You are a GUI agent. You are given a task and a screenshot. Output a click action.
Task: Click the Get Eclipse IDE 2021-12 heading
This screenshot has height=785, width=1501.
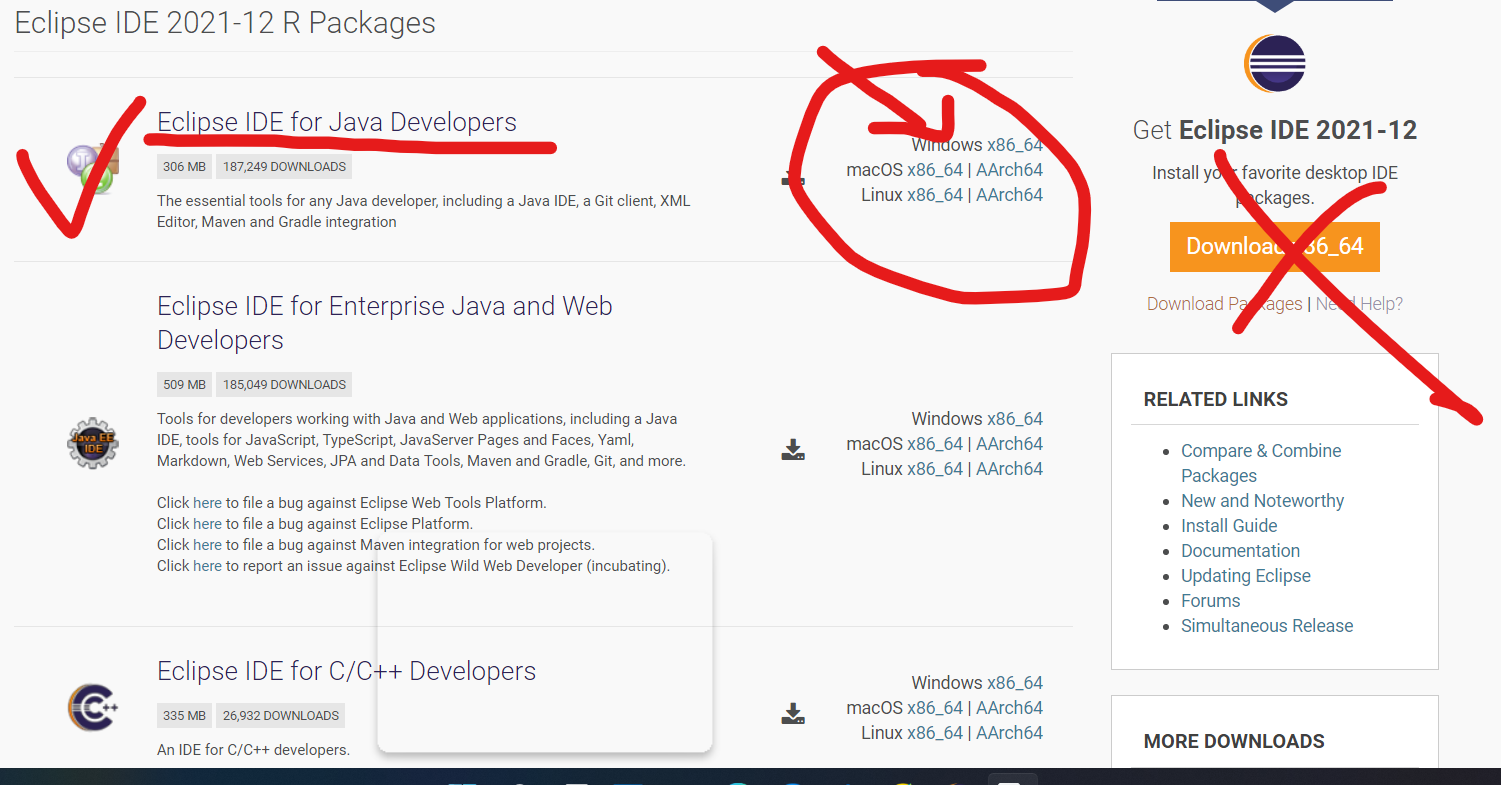1275,130
